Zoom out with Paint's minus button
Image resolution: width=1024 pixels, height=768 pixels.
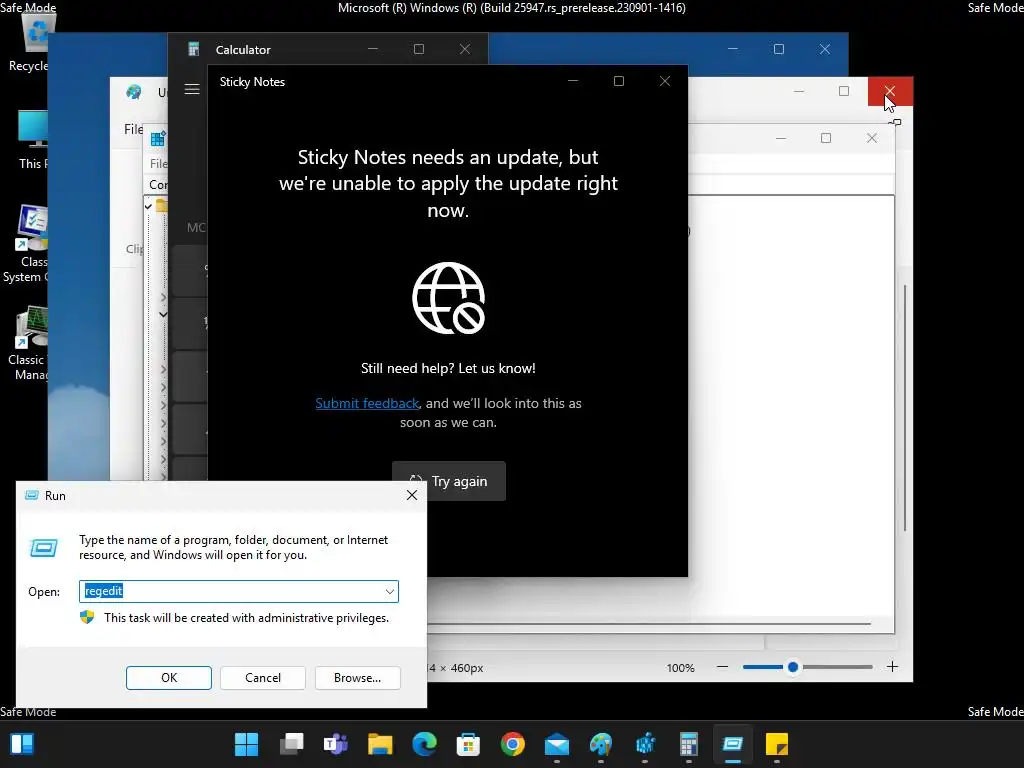coord(722,667)
